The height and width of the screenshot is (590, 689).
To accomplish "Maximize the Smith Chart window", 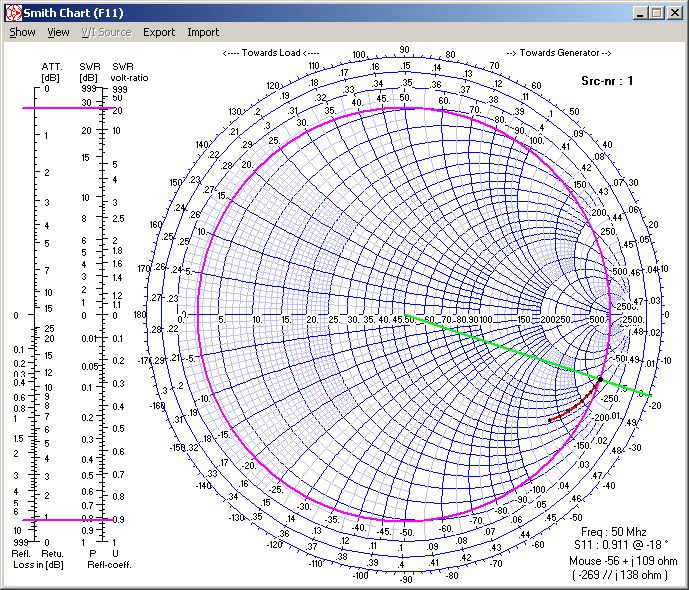I will coord(656,12).
